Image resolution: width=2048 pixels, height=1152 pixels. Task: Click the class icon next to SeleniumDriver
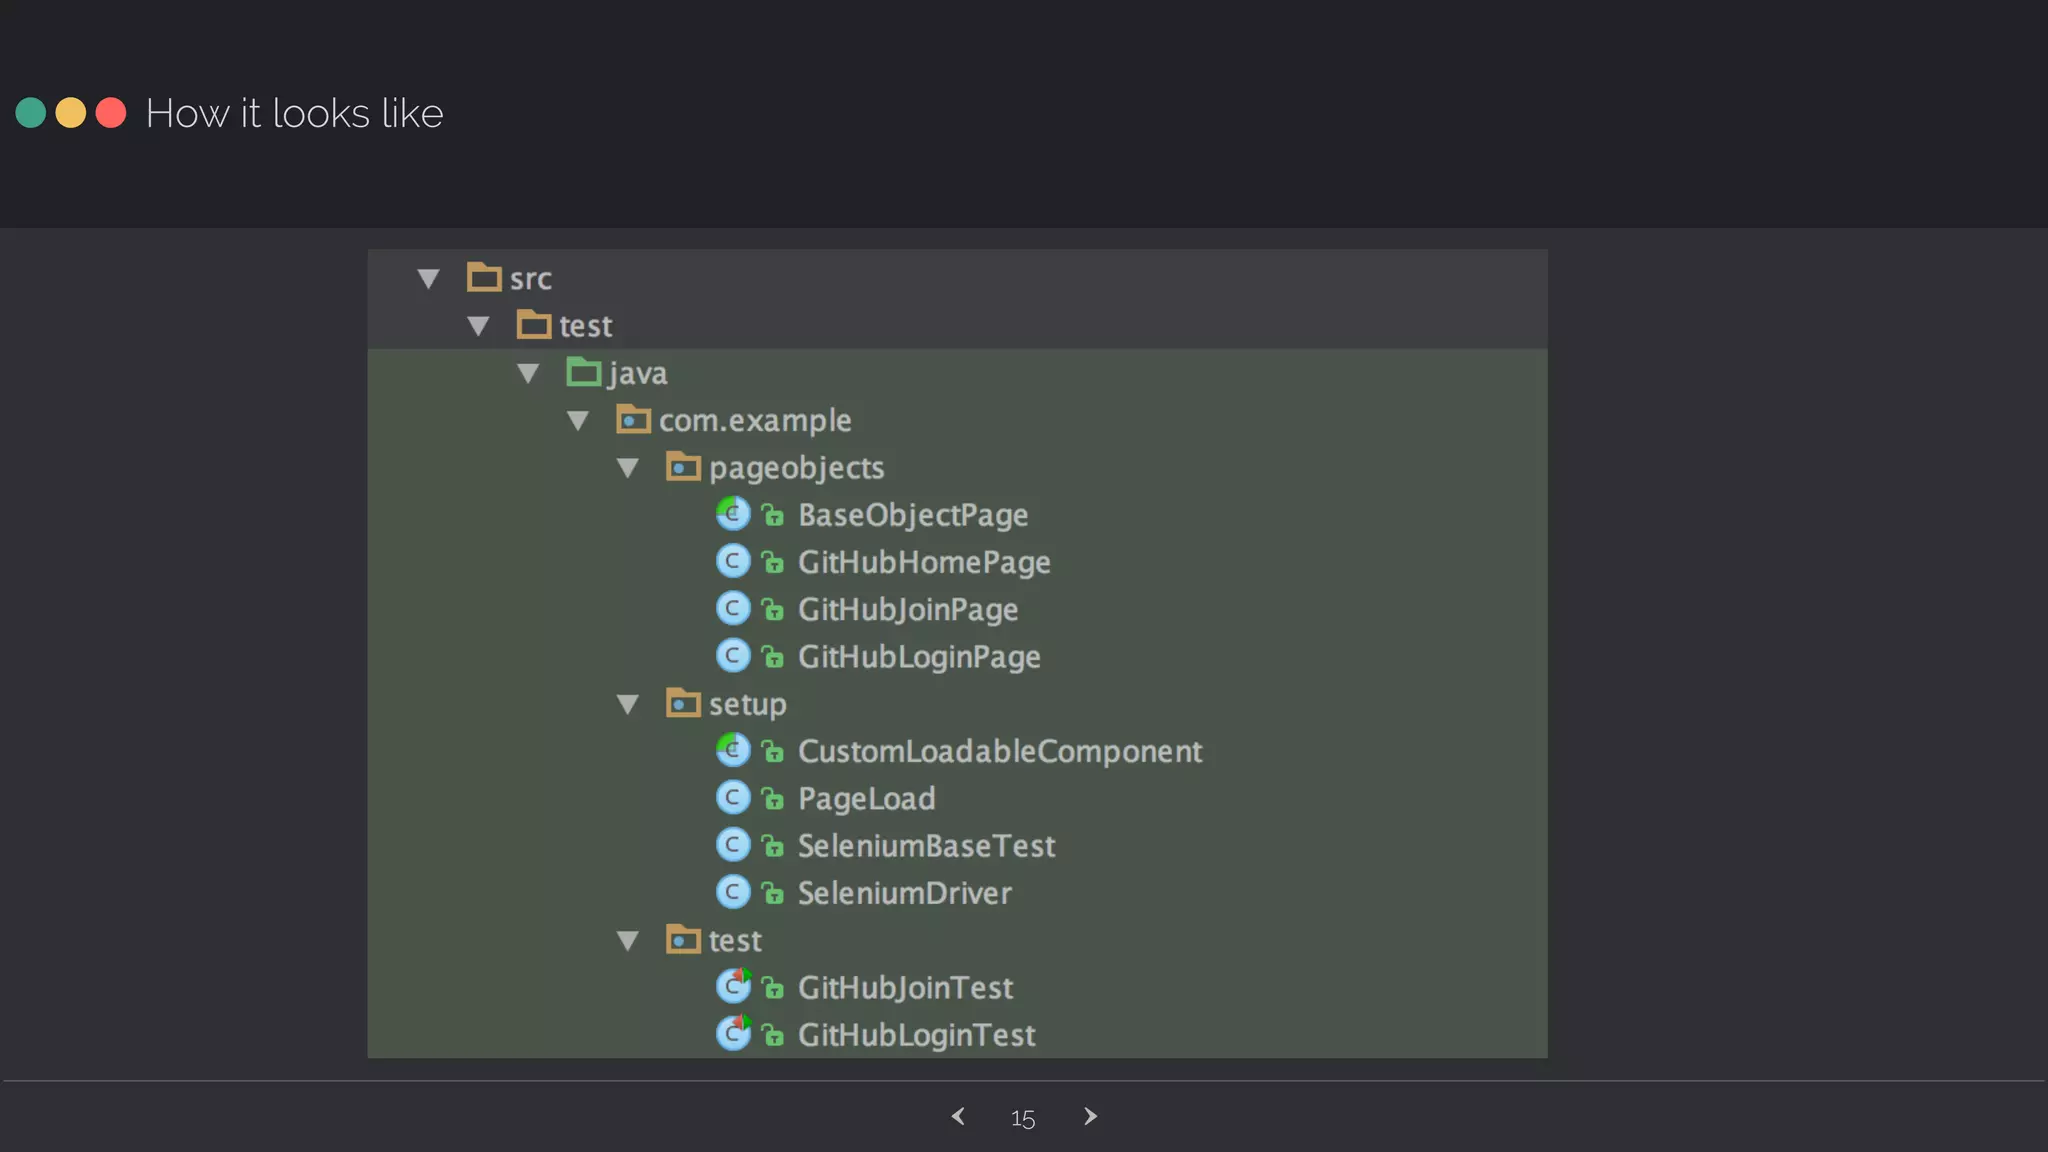pos(733,892)
